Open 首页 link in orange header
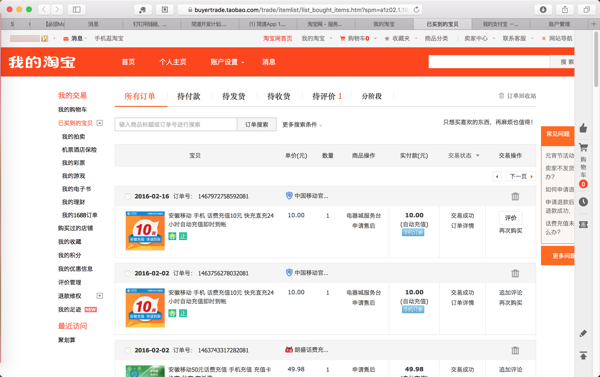 [128, 62]
